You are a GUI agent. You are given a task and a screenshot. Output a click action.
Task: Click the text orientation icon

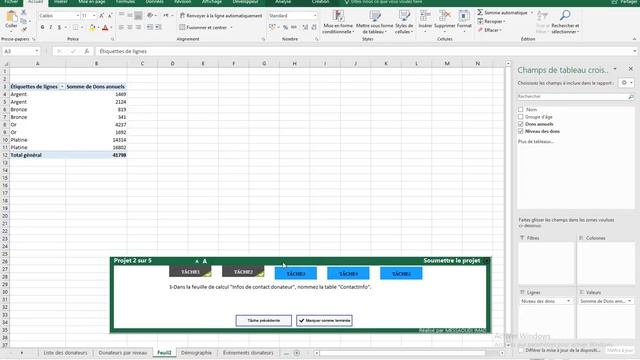click(x=150, y=16)
